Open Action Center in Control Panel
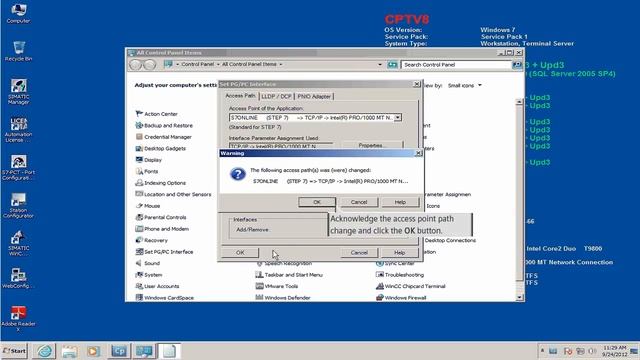This screenshot has height=360, width=640. [x=156, y=114]
